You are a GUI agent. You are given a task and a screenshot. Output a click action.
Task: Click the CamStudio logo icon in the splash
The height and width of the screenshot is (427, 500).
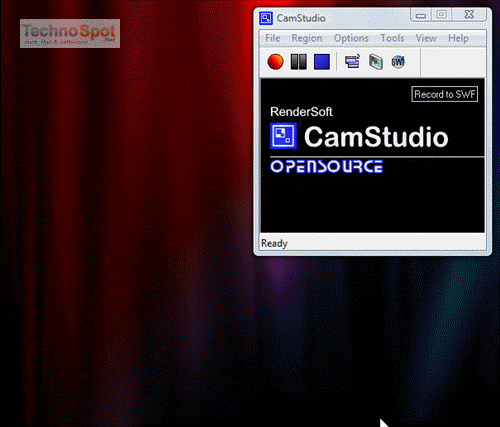click(283, 136)
